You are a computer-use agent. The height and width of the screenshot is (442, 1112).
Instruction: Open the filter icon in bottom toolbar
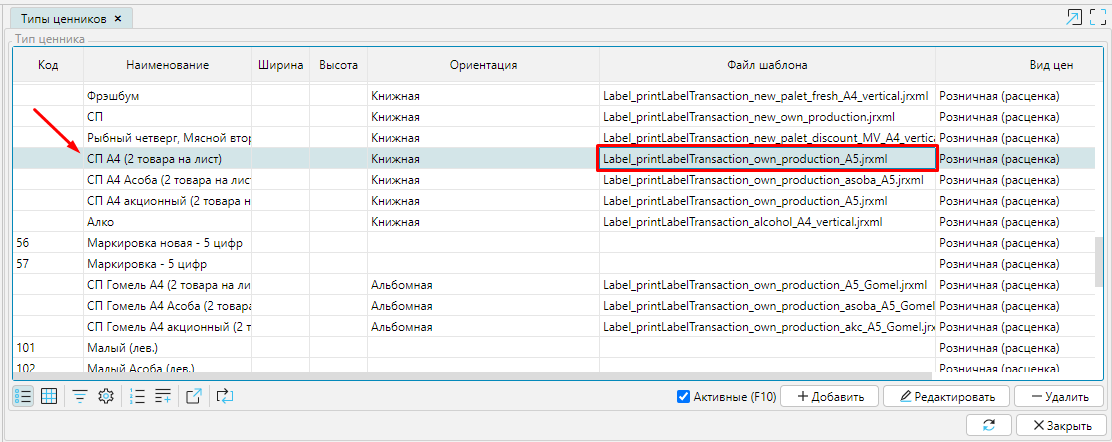point(80,396)
